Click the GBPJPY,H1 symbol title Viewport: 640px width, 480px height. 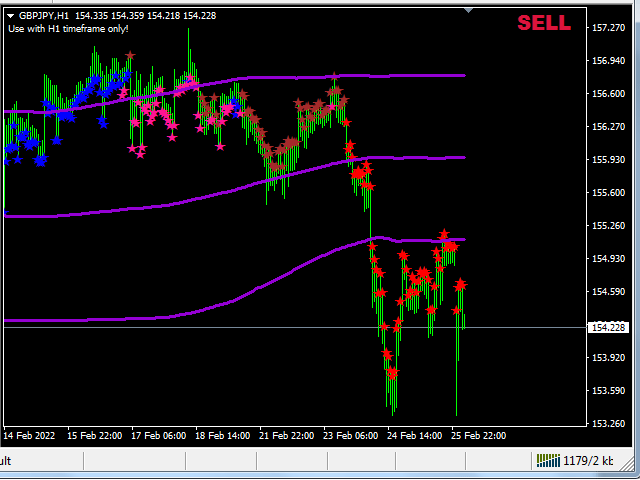coord(44,16)
